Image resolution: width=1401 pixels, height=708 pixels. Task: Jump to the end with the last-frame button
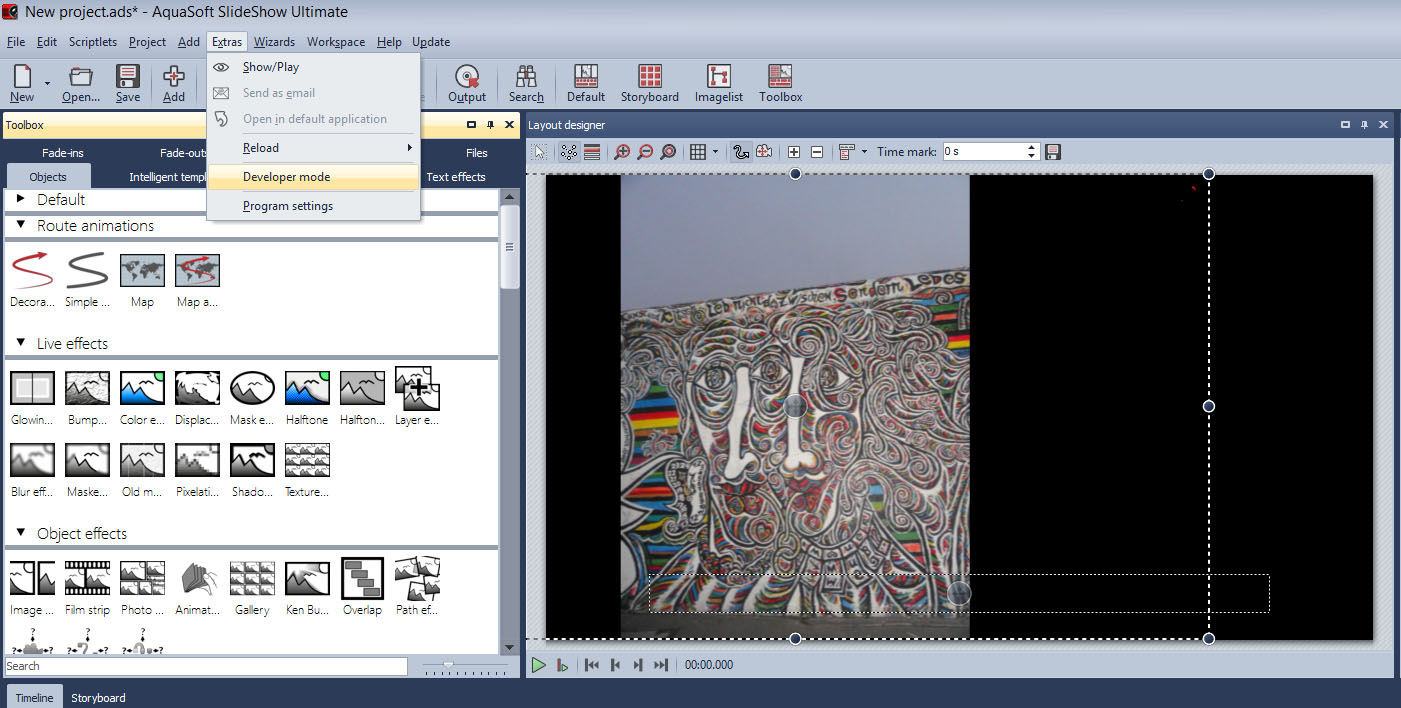point(660,665)
